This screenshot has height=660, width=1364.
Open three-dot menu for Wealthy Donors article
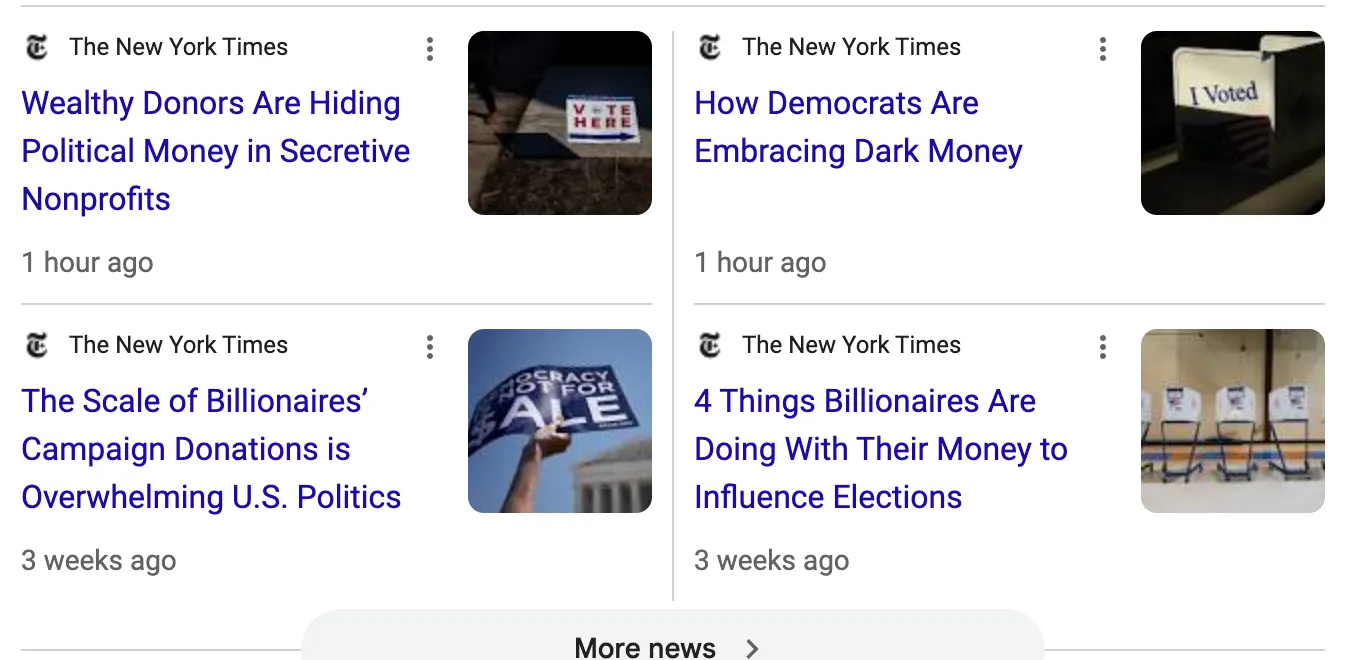click(x=430, y=48)
